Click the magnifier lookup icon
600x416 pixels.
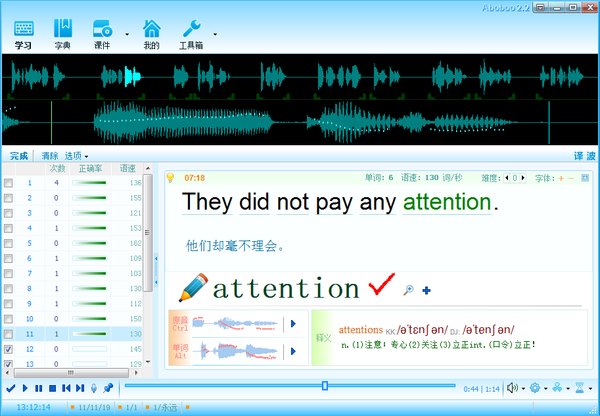[x=408, y=290]
